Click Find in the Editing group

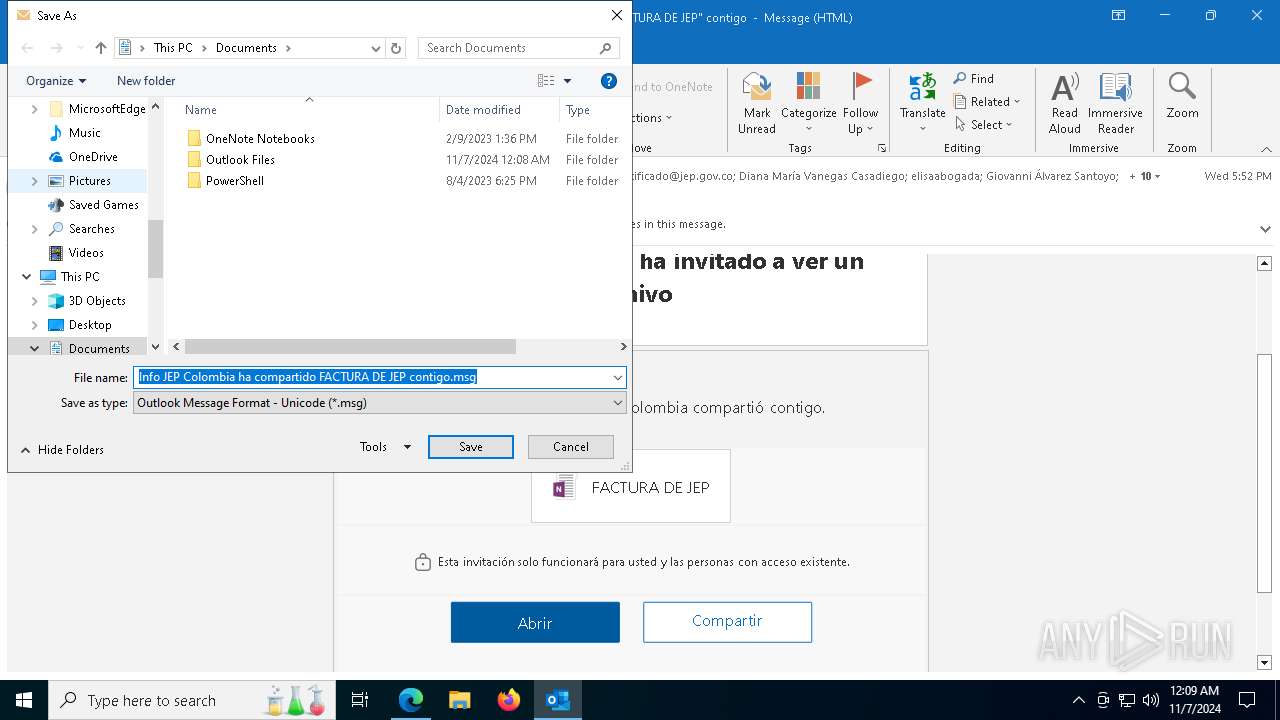pos(974,78)
